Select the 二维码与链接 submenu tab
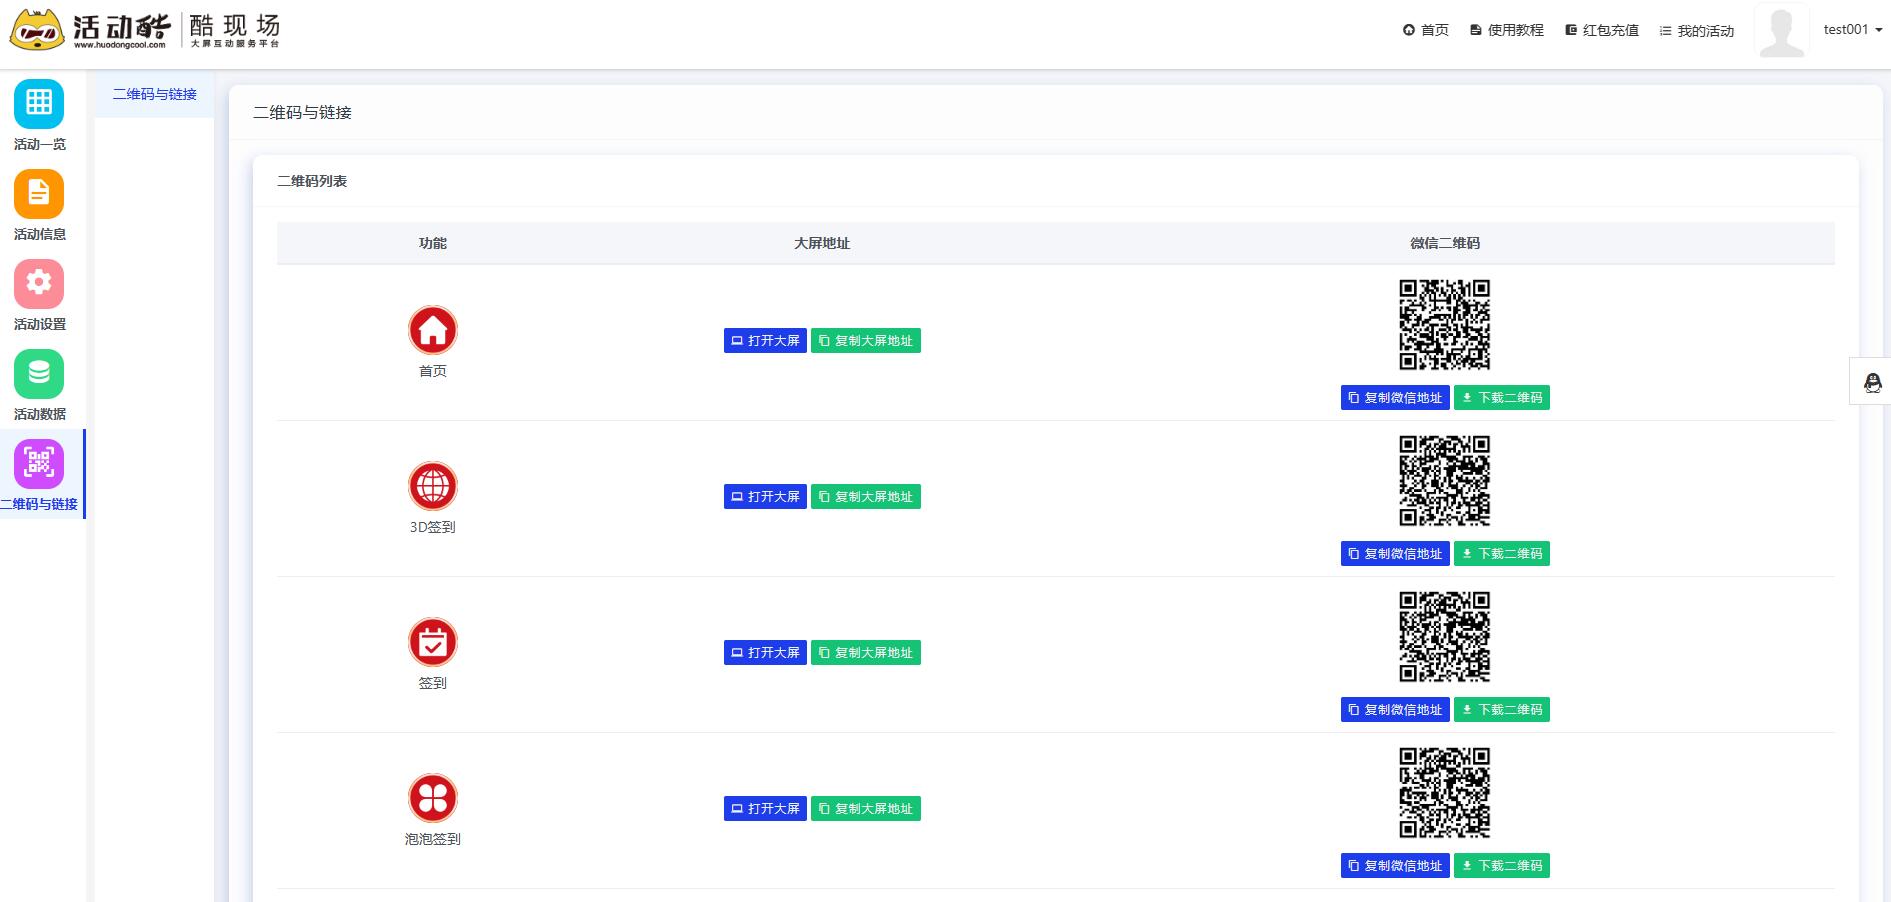 tap(154, 94)
